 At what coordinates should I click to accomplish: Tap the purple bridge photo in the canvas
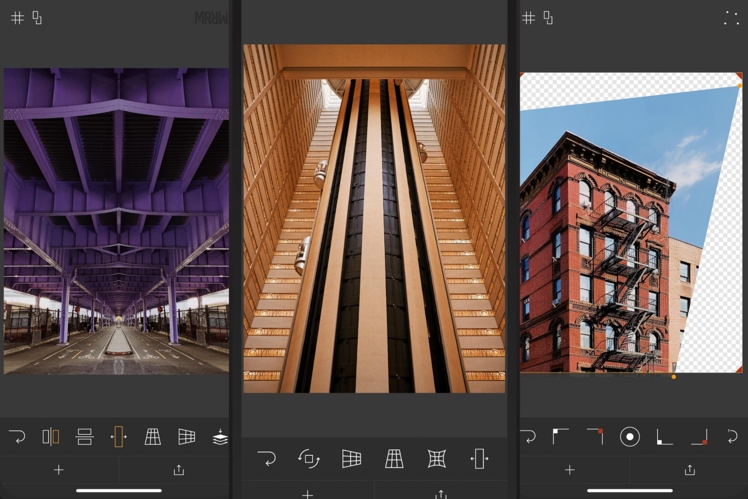(x=116, y=220)
